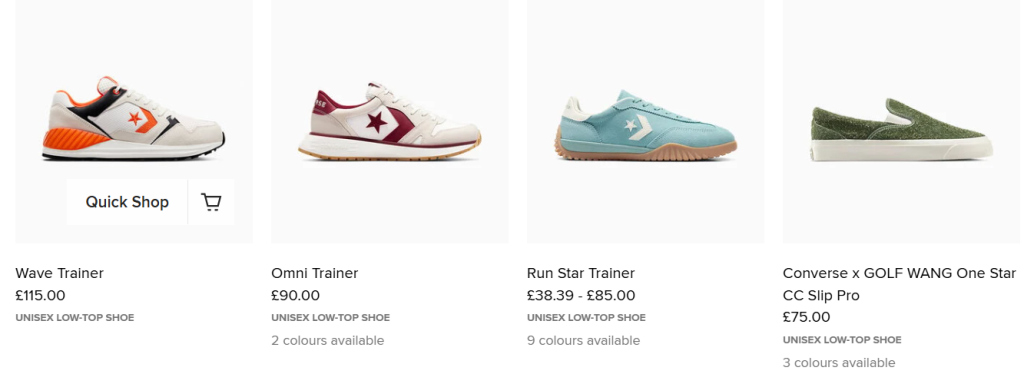View 9 colours available for Run Star
Viewport: 1024px width, 384px height.
(x=584, y=340)
